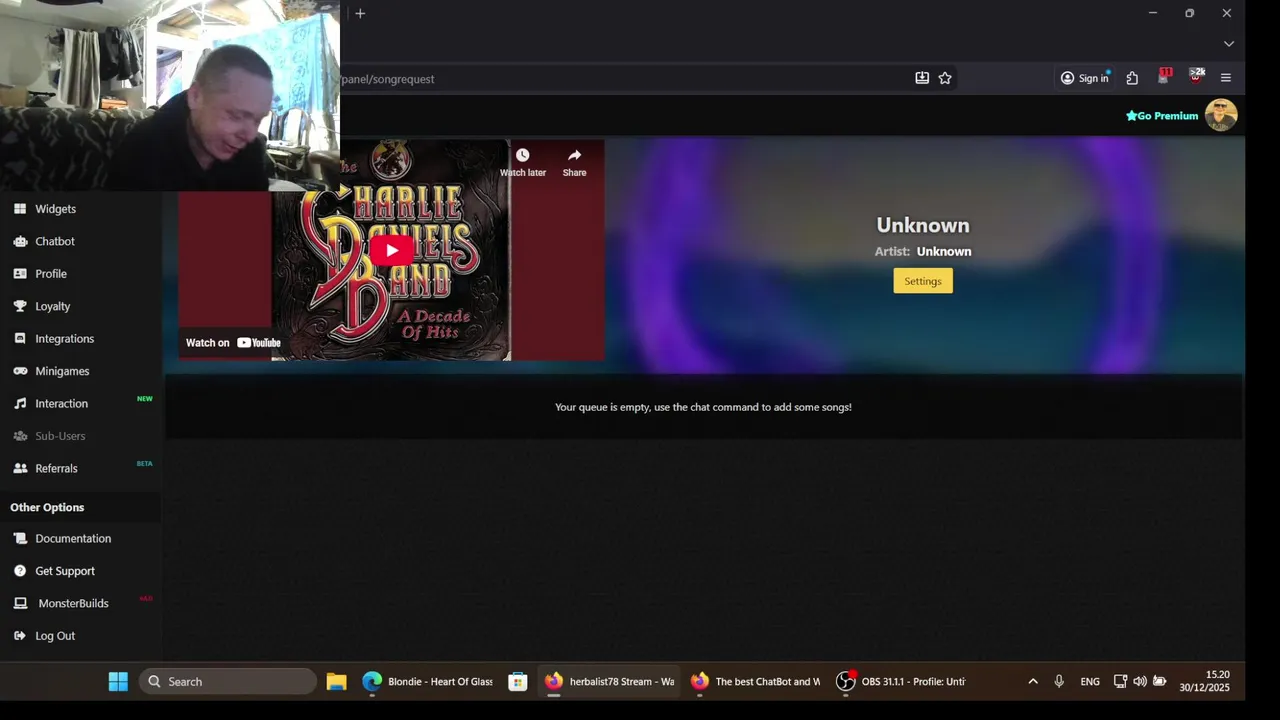Open the Chatbot menu item
This screenshot has width=1280, height=720.
pyautogui.click(x=55, y=241)
